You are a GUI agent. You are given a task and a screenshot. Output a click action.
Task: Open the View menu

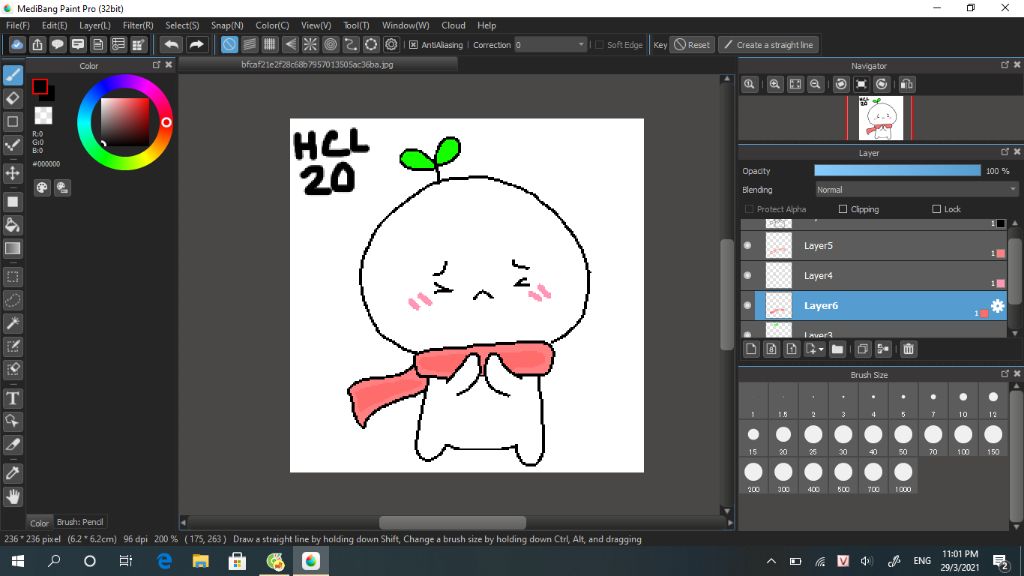(x=315, y=25)
